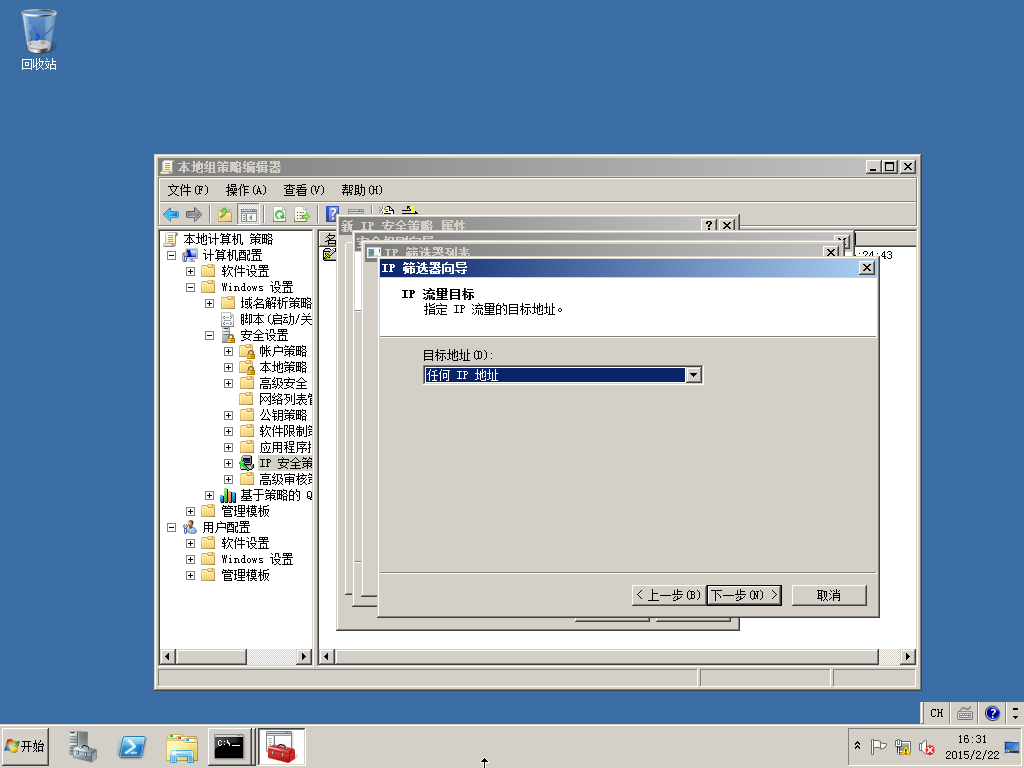
Task: Expand the 域名解析策略 node
Action: pos(209,303)
